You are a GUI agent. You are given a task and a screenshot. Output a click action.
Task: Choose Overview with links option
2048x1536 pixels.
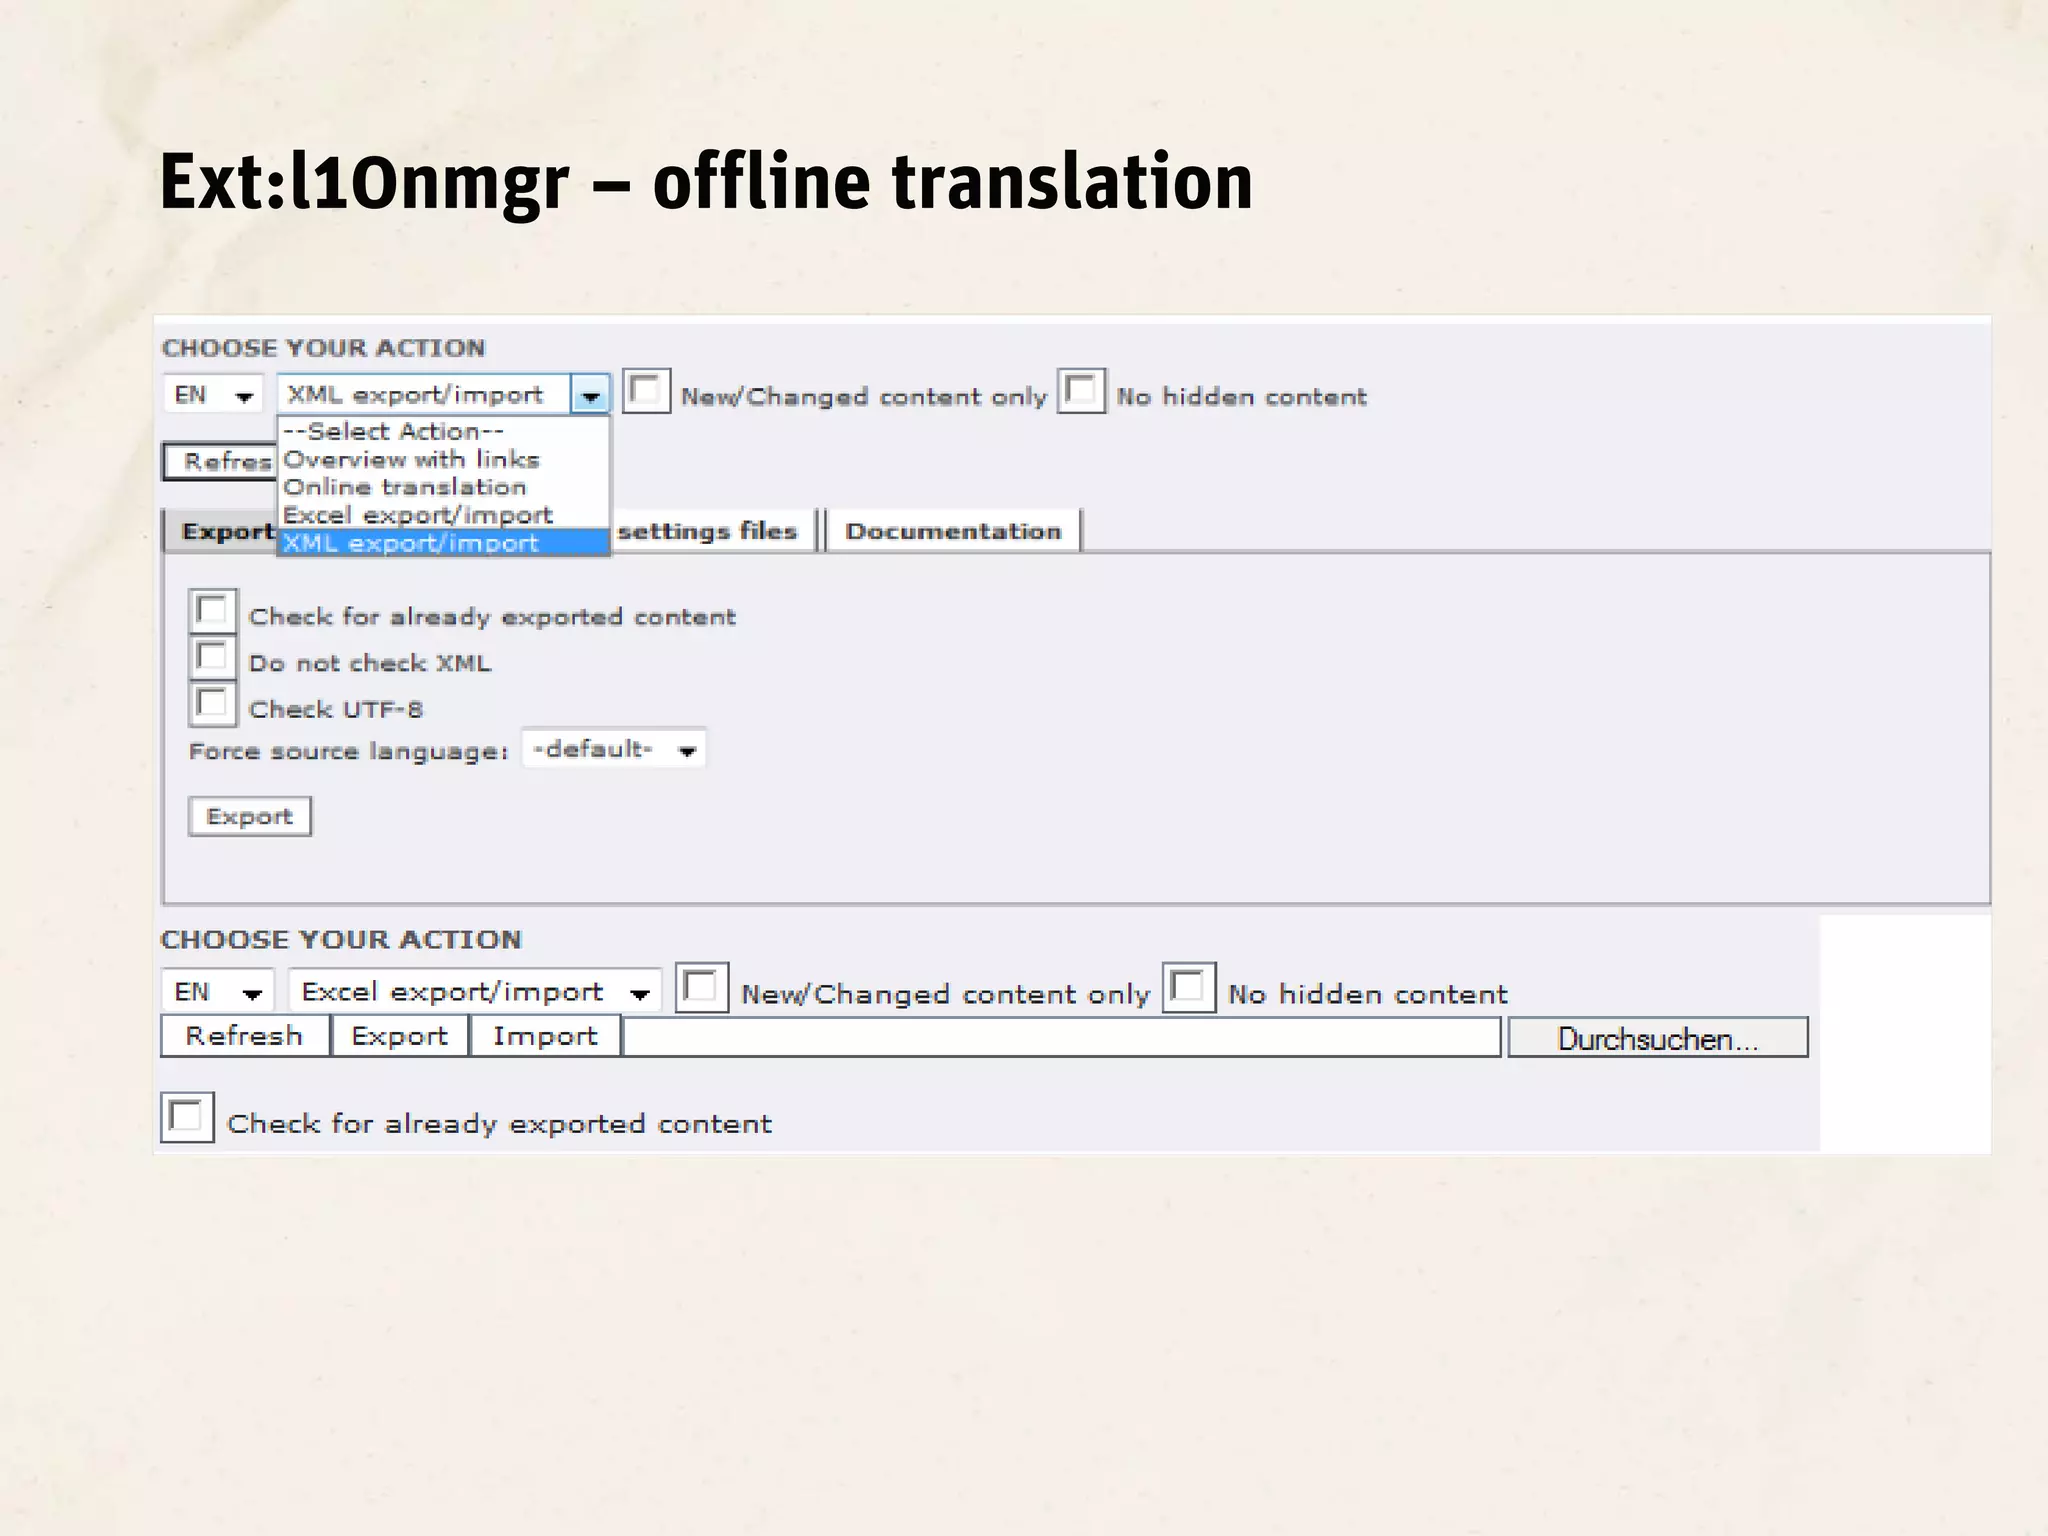coord(443,459)
